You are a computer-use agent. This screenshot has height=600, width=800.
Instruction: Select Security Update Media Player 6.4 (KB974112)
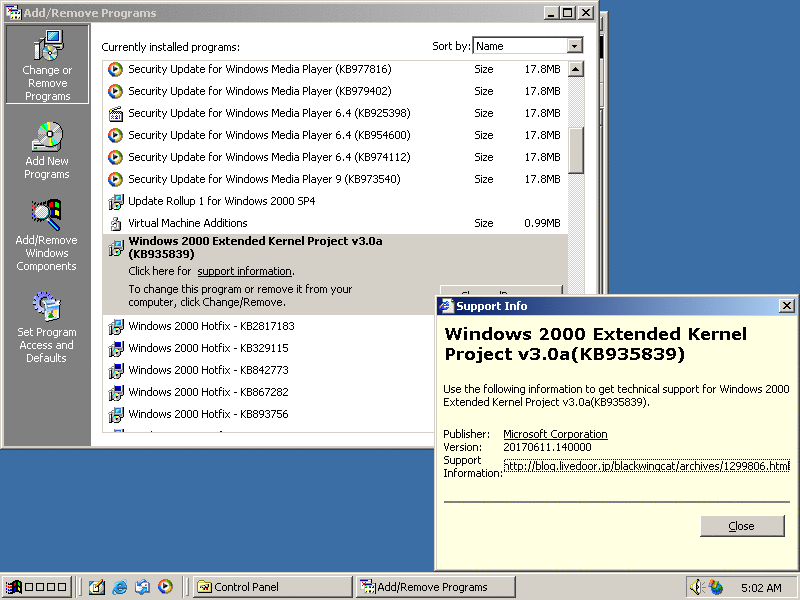coord(335,157)
